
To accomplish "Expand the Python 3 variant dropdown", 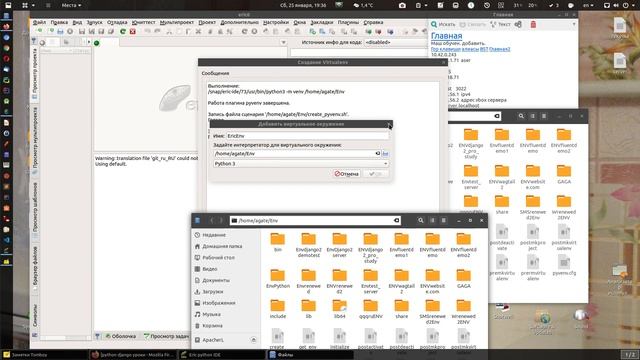I will pyautogui.click(x=301, y=164).
